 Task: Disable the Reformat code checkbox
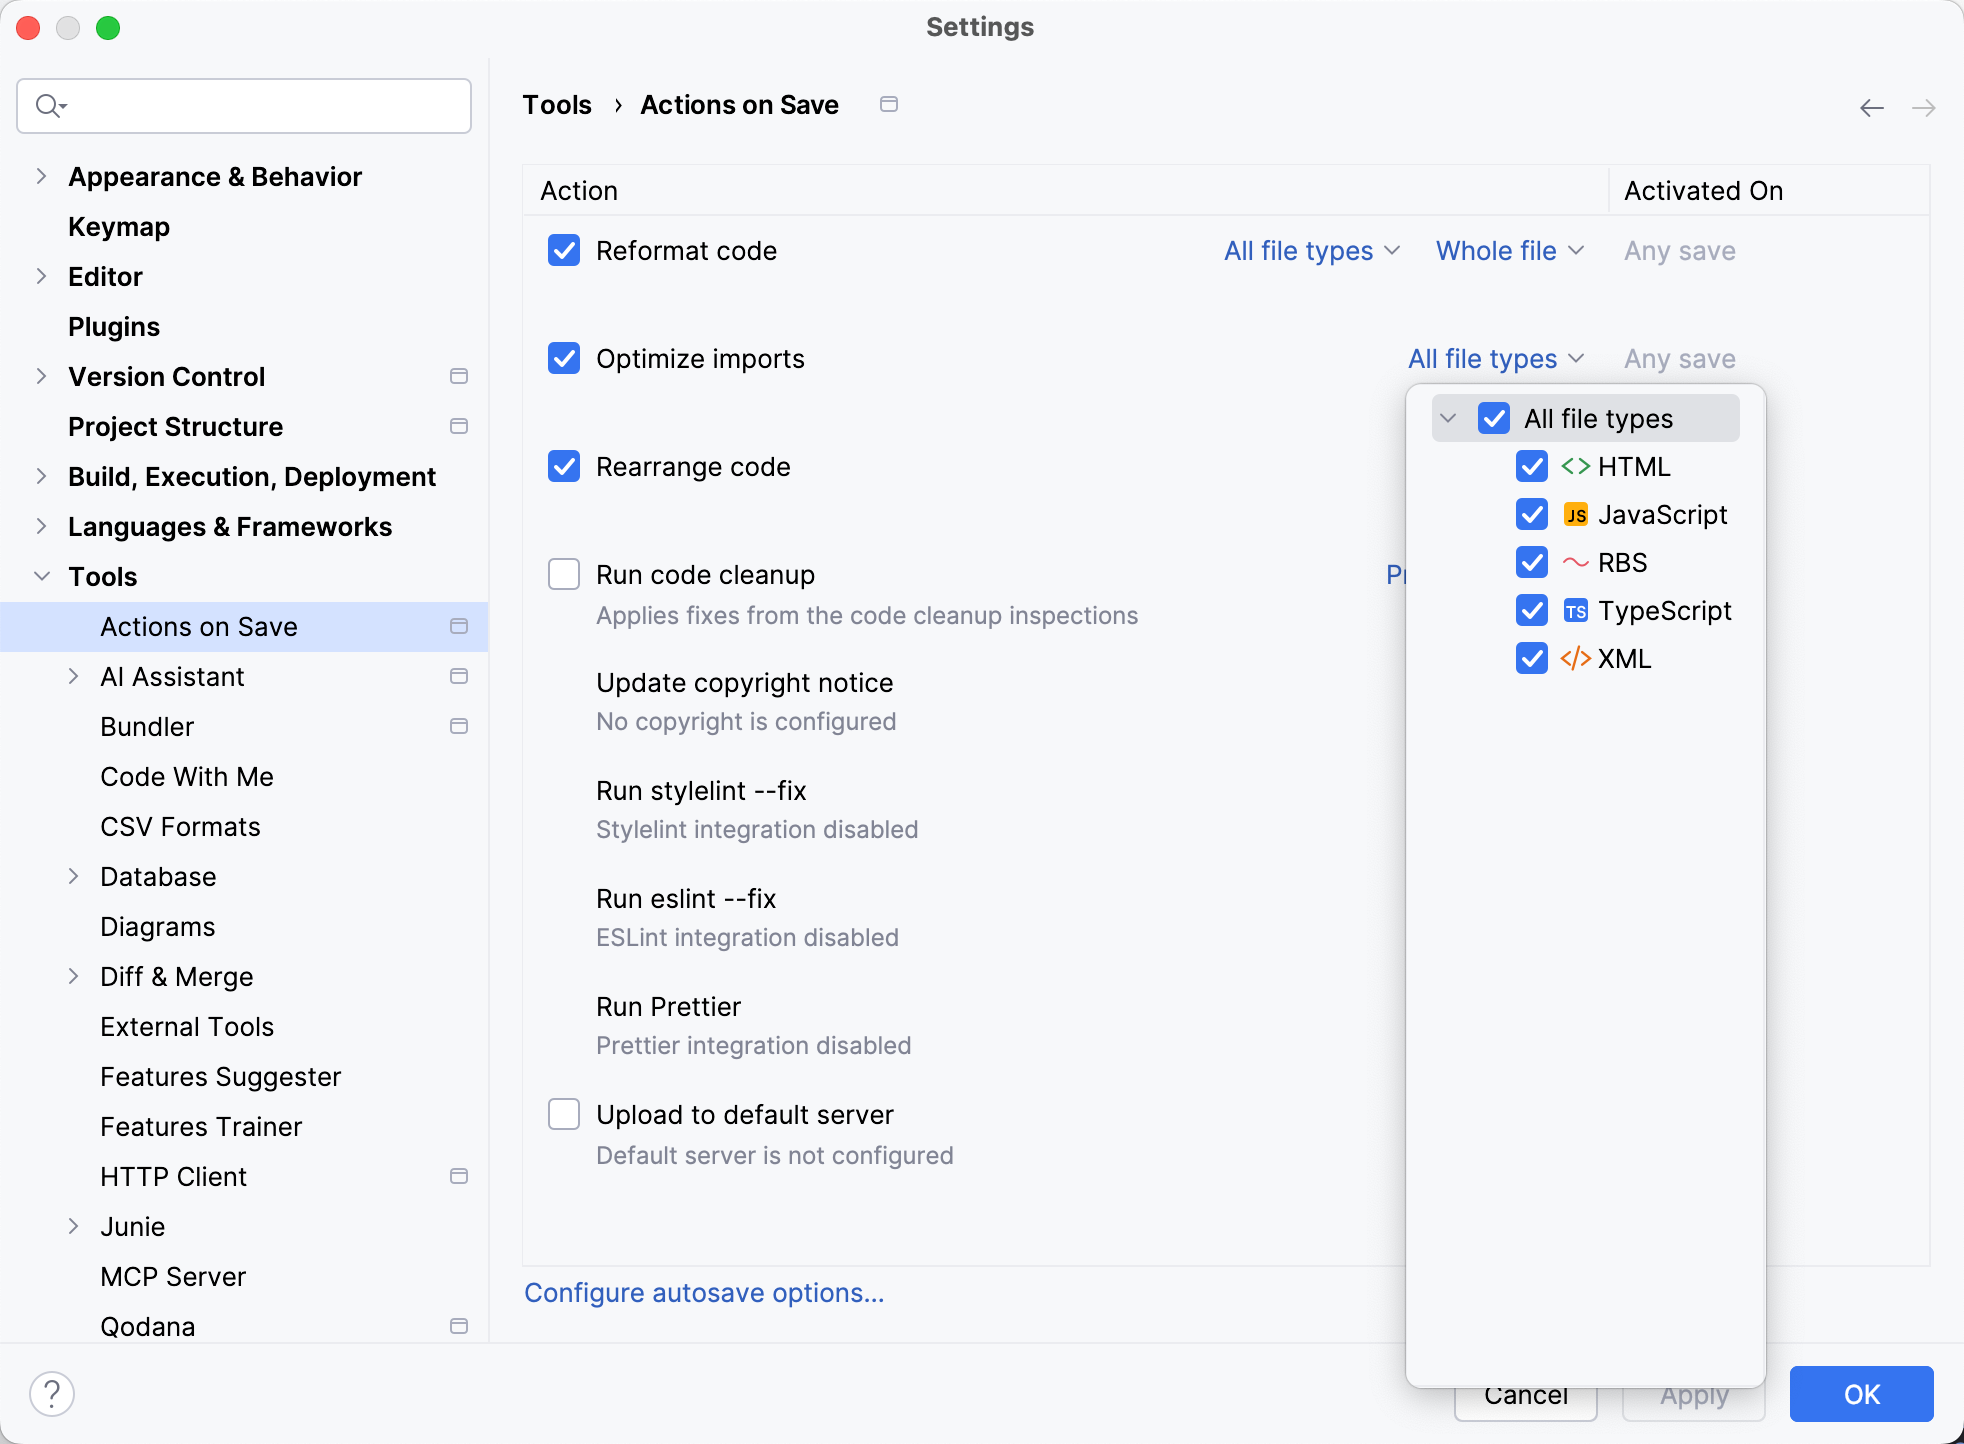point(563,250)
